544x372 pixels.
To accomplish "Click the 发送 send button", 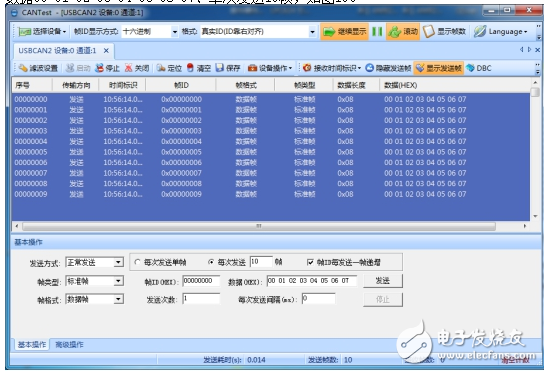I will pos(383,281).
